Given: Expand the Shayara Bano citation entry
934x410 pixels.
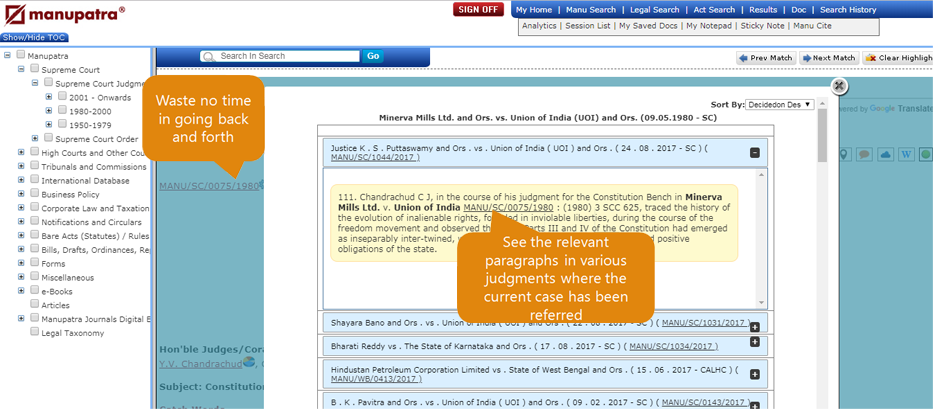Looking at the screenshot, I should (755, 327).
